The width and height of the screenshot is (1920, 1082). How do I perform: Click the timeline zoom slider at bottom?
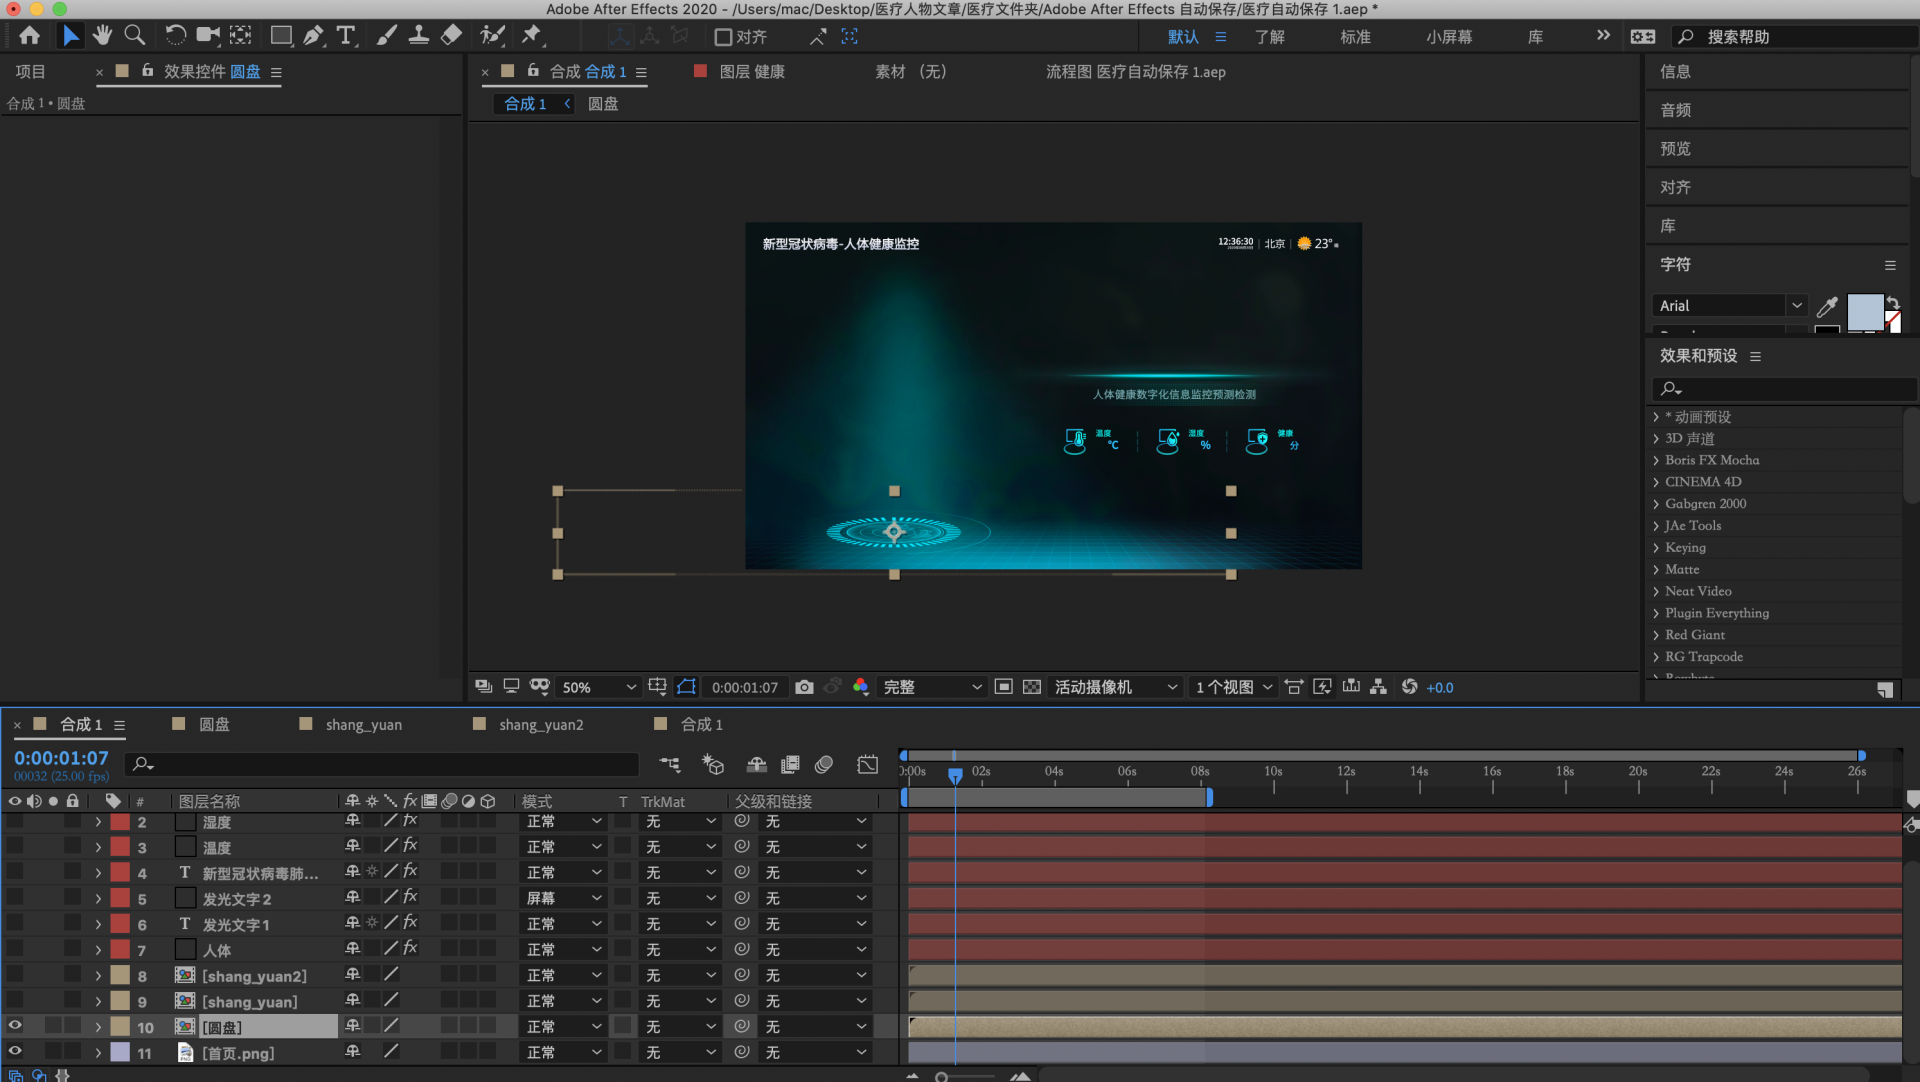pyautogui.click(x=966, y=1076)
